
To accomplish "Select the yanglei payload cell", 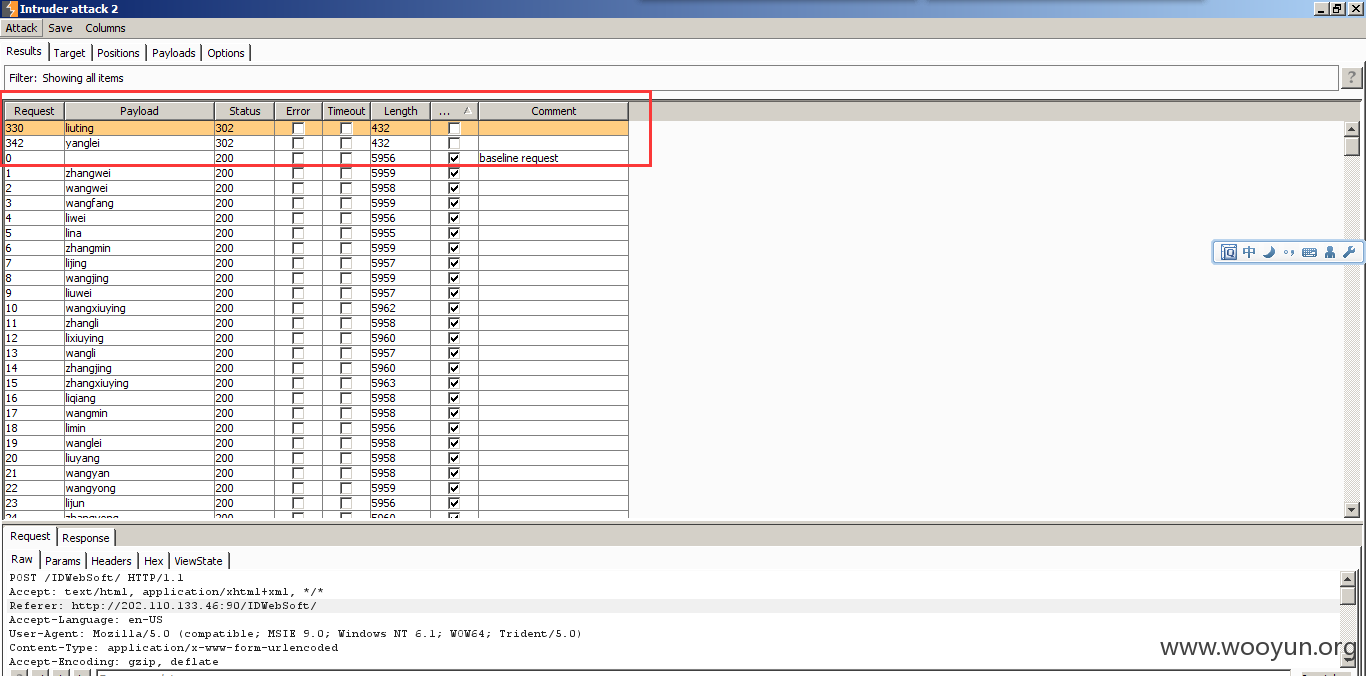I will (x=139, y=143).
